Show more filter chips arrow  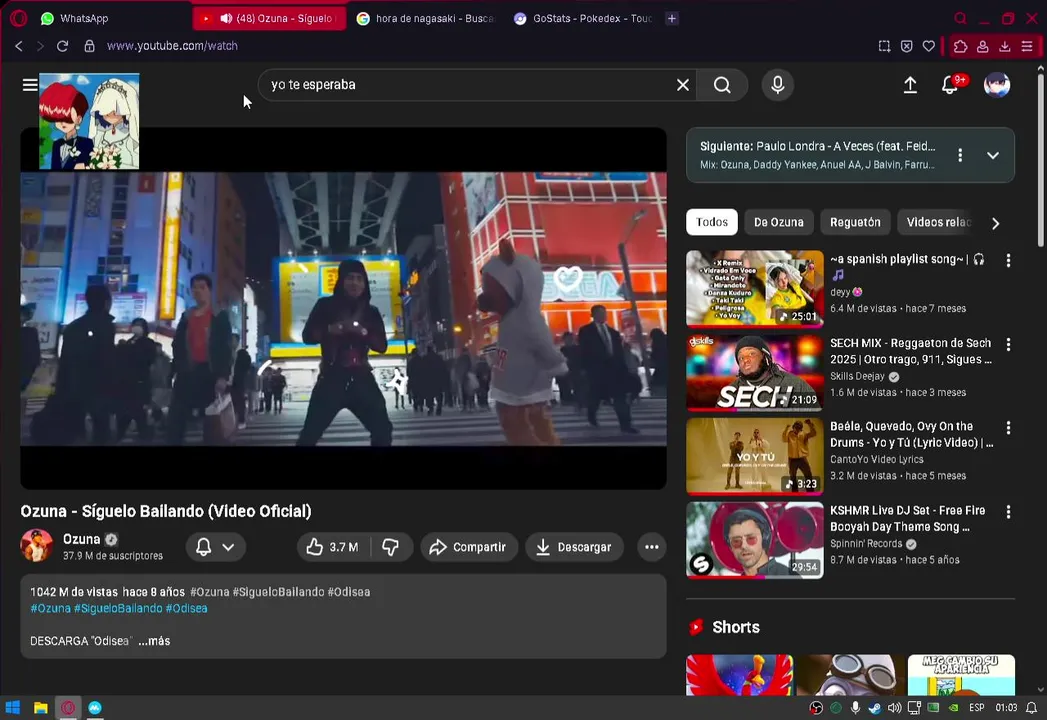click(x=995, y=223)
